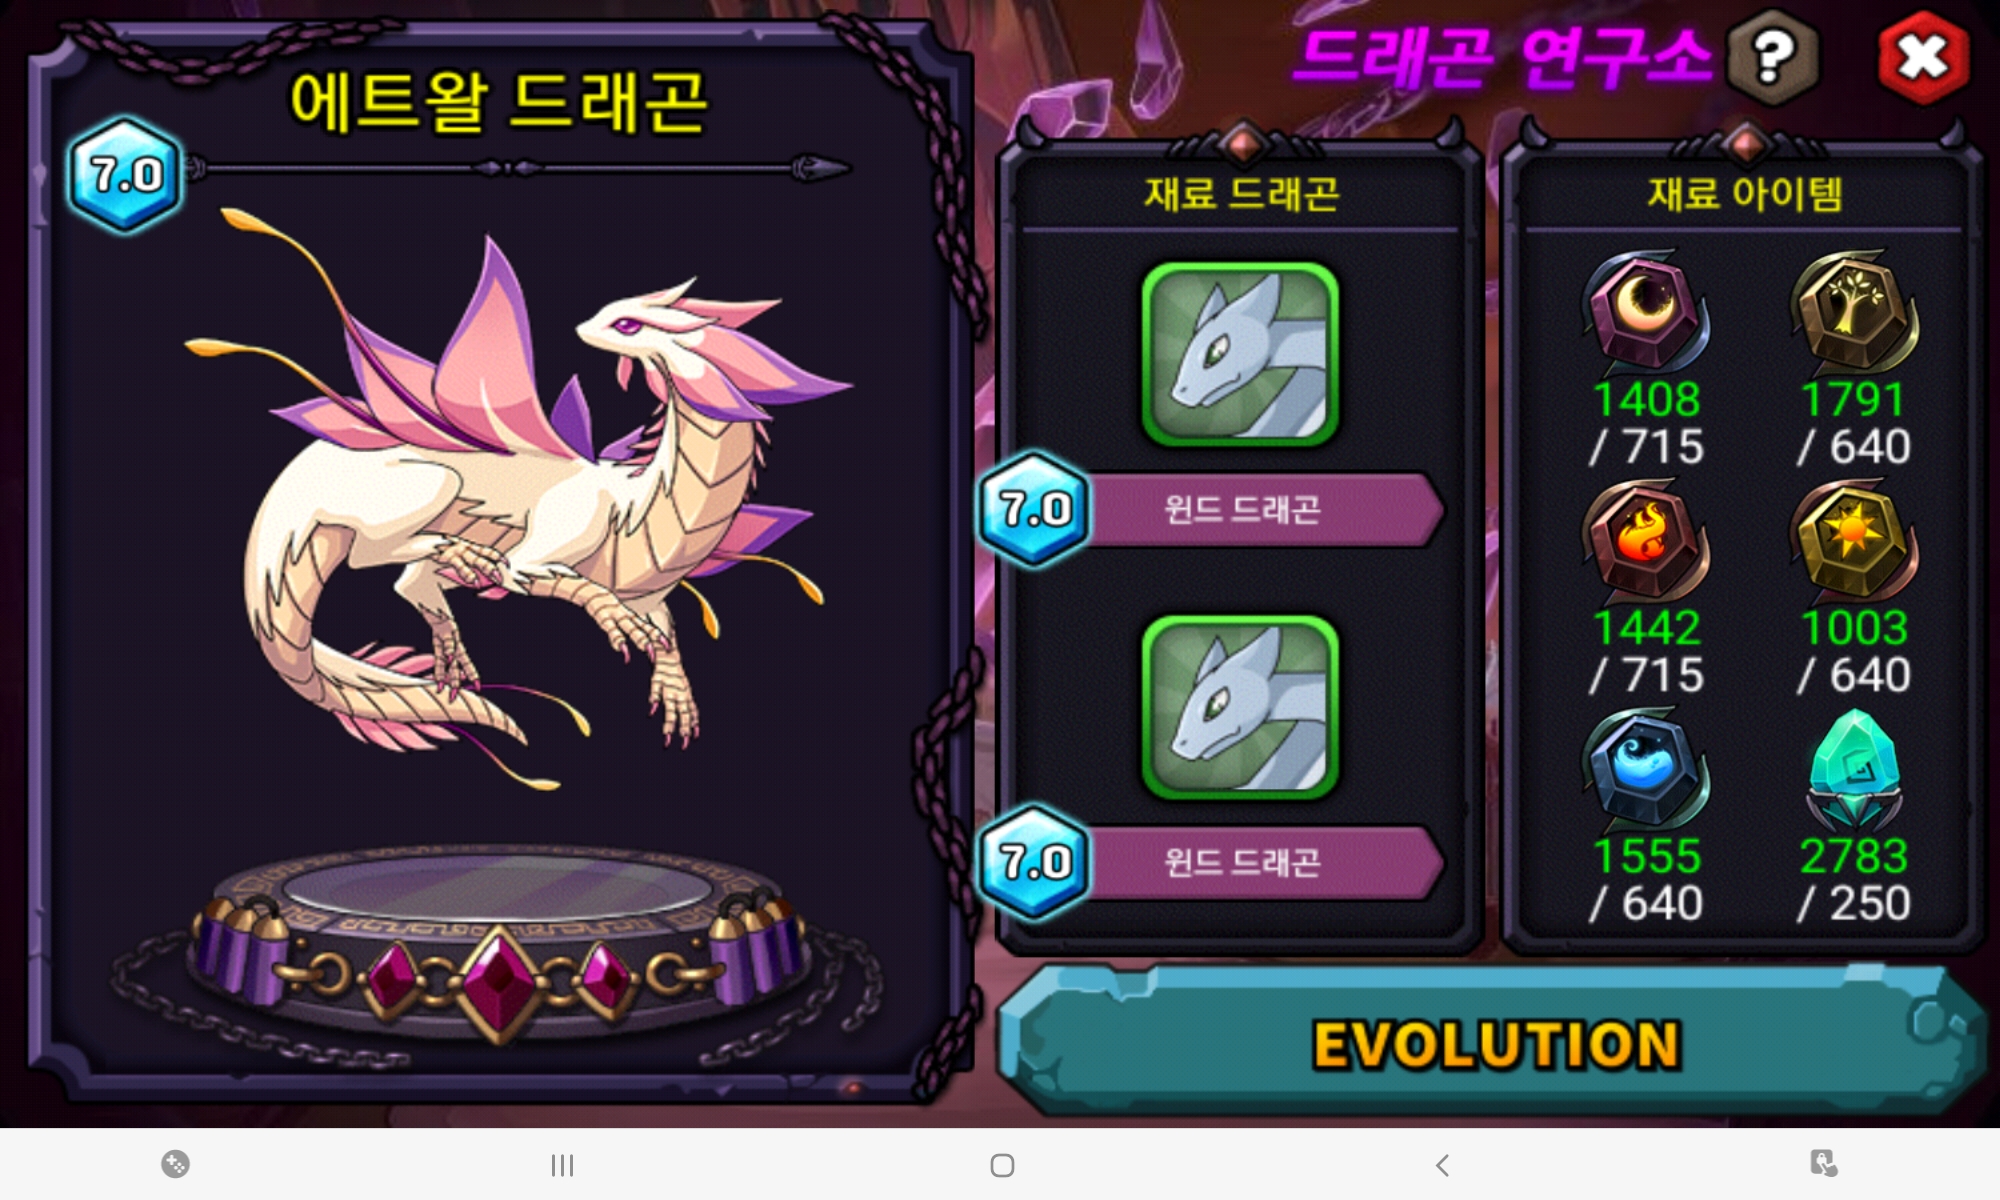Viewport: 2000px width, 1200px height.
Task: Tap the water rune item with count 1555
Action: click(x=1645, y=770)
